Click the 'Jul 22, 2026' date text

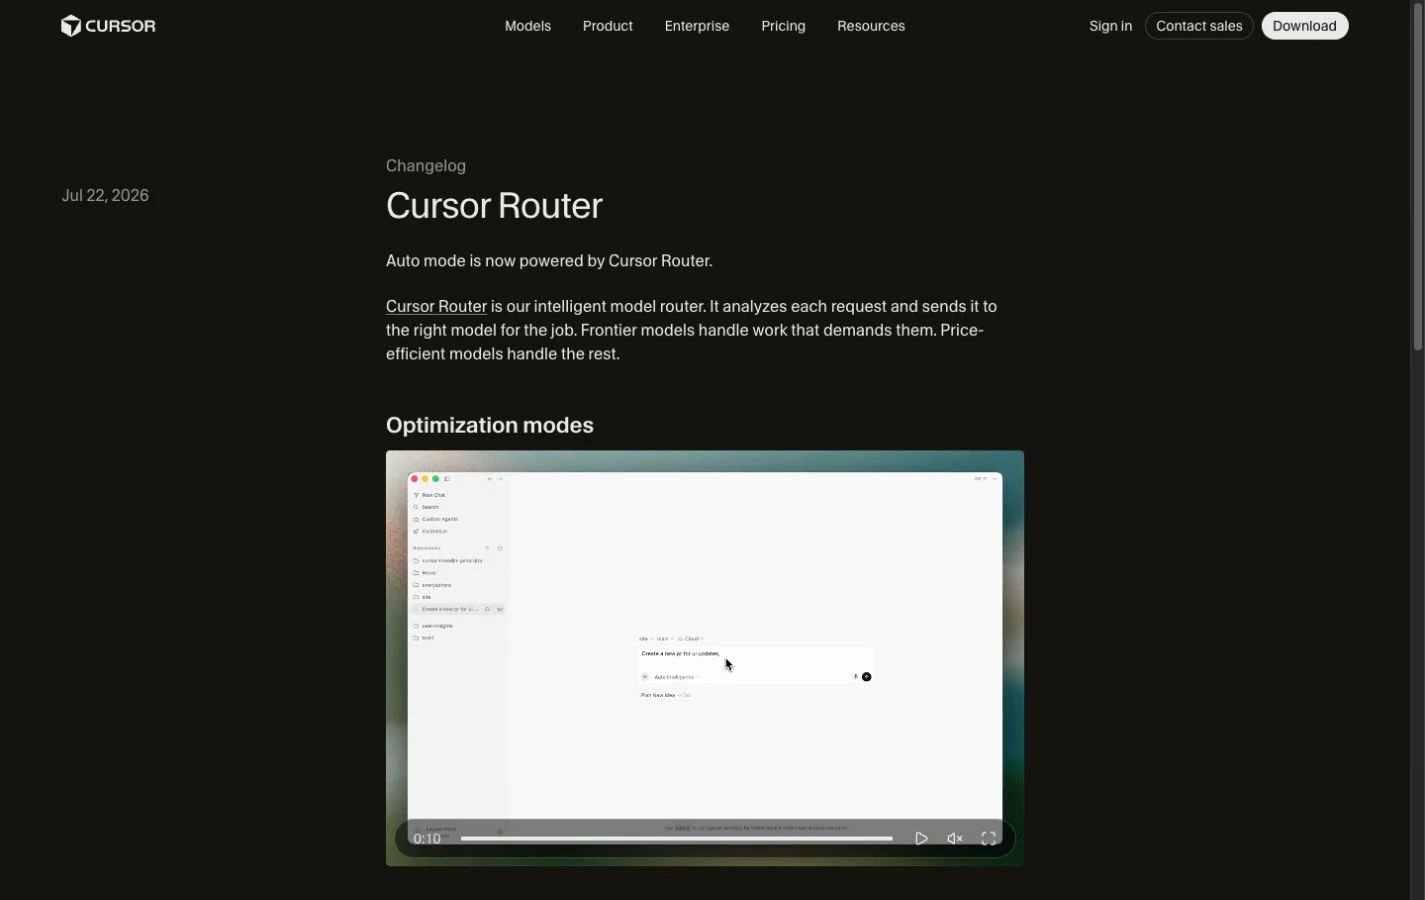point(105,195)
